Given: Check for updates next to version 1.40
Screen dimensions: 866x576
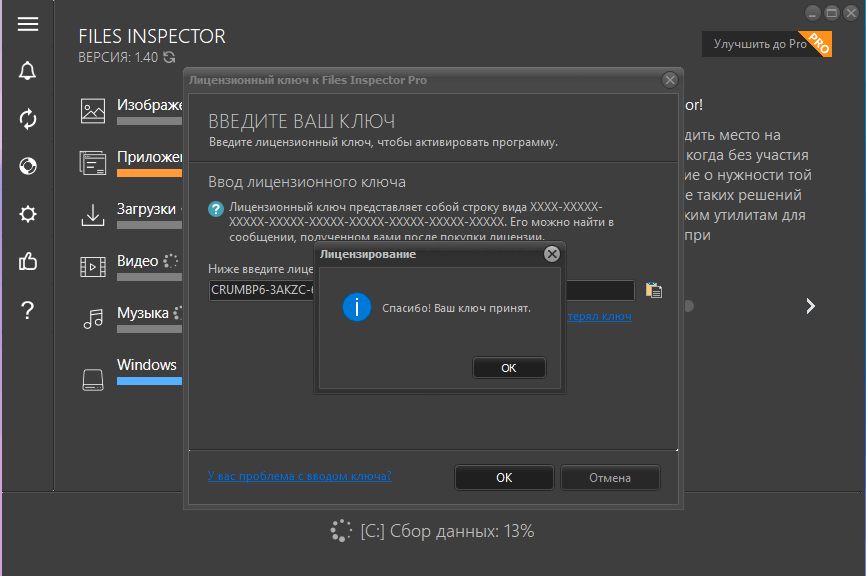Looking at the screenshot, I should 169,57.
